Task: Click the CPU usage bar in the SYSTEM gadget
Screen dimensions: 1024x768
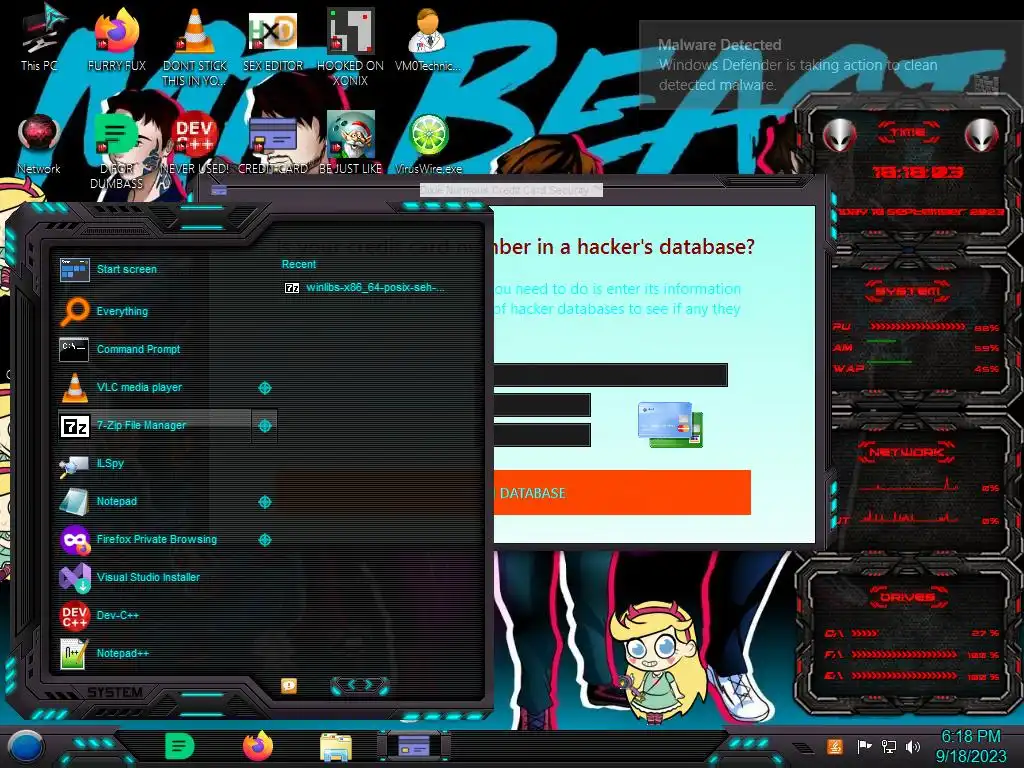Action: (x=917, y=327)
